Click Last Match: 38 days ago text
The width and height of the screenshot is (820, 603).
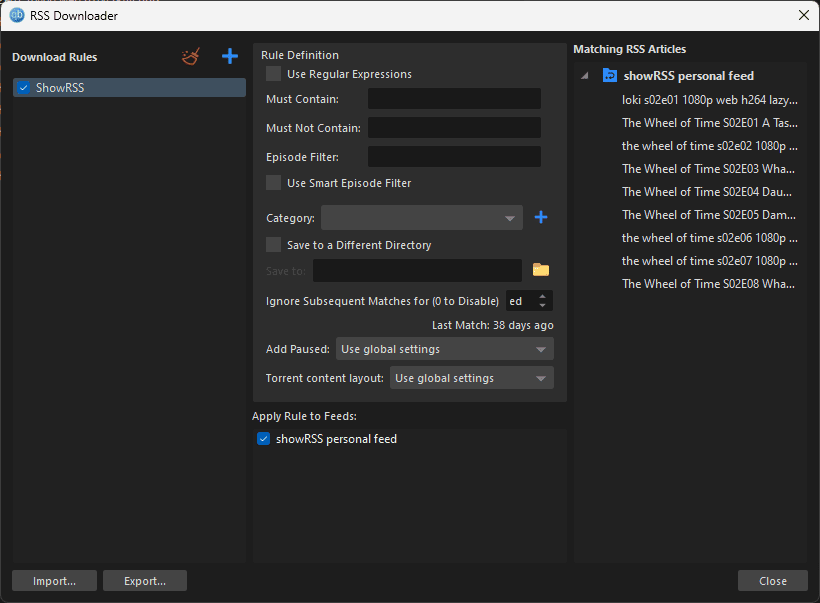(493, 325)
